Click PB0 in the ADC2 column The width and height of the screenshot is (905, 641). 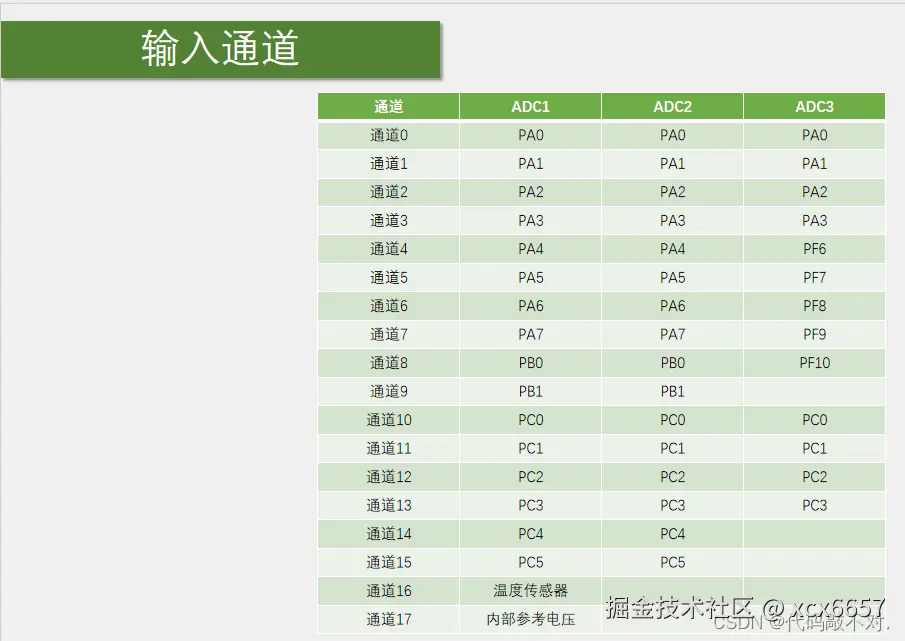click(672, 363)
